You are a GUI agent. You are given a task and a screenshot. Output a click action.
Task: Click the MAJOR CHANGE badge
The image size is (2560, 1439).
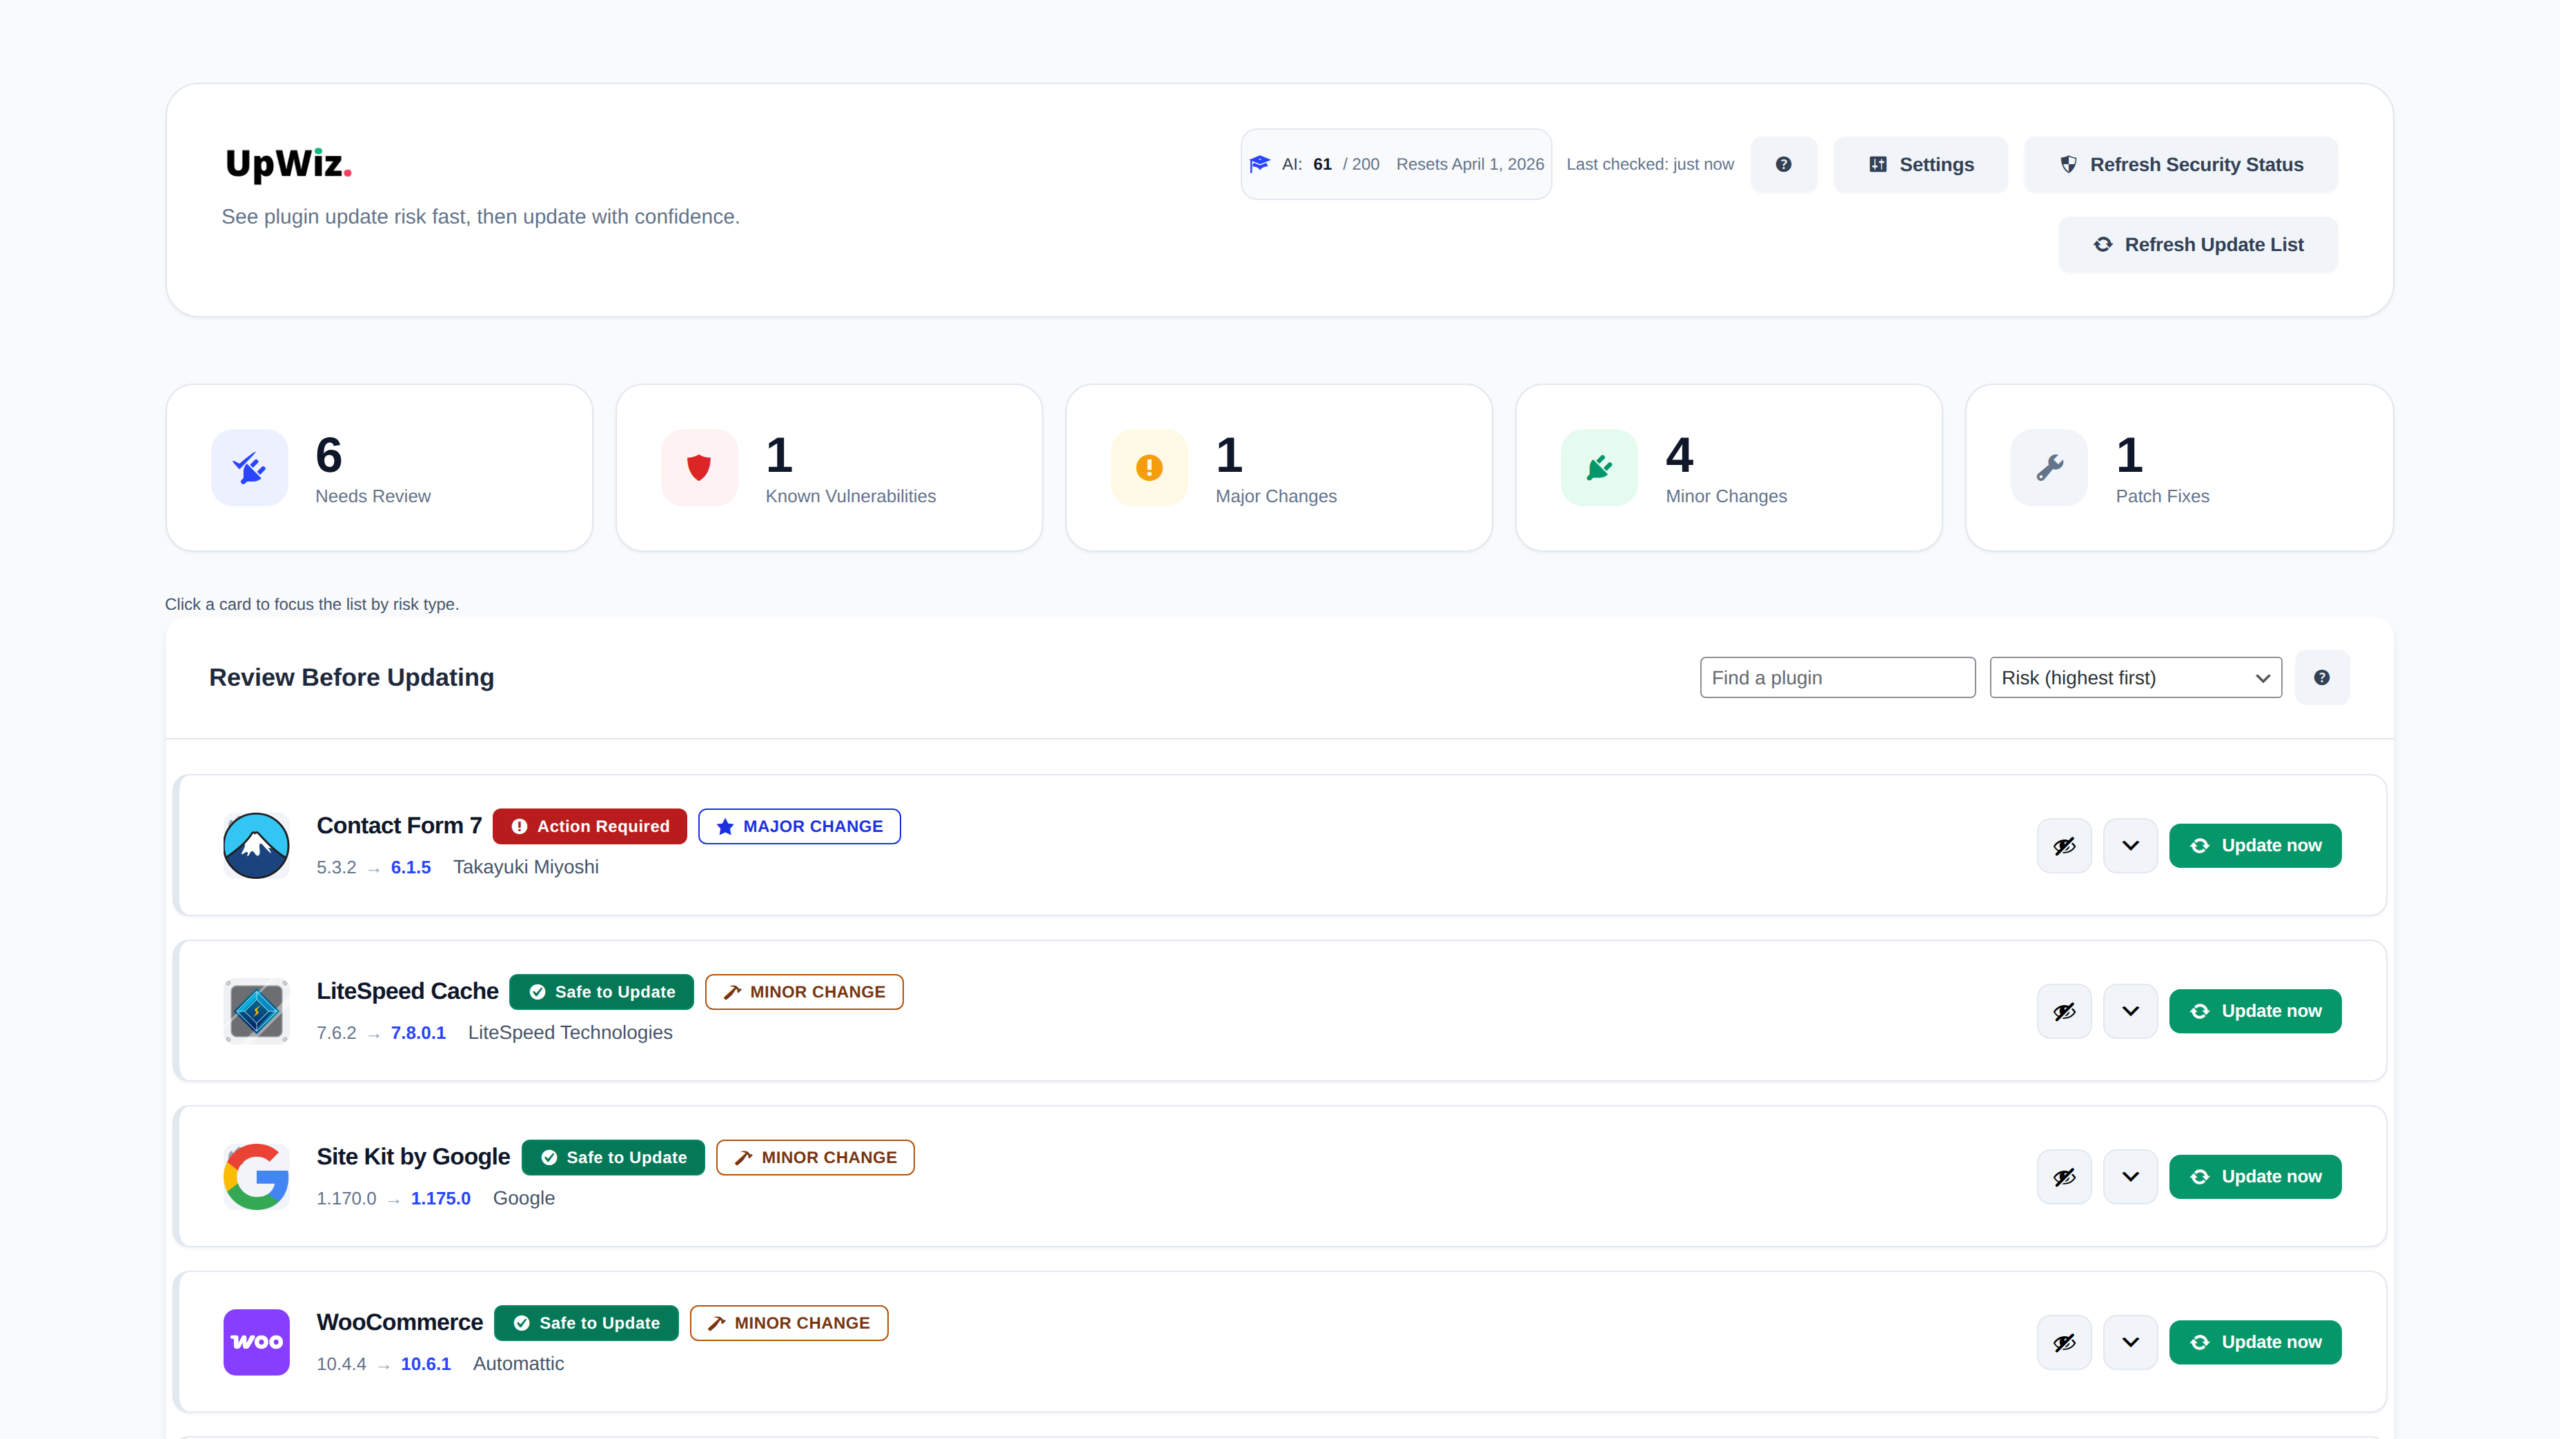799,826
